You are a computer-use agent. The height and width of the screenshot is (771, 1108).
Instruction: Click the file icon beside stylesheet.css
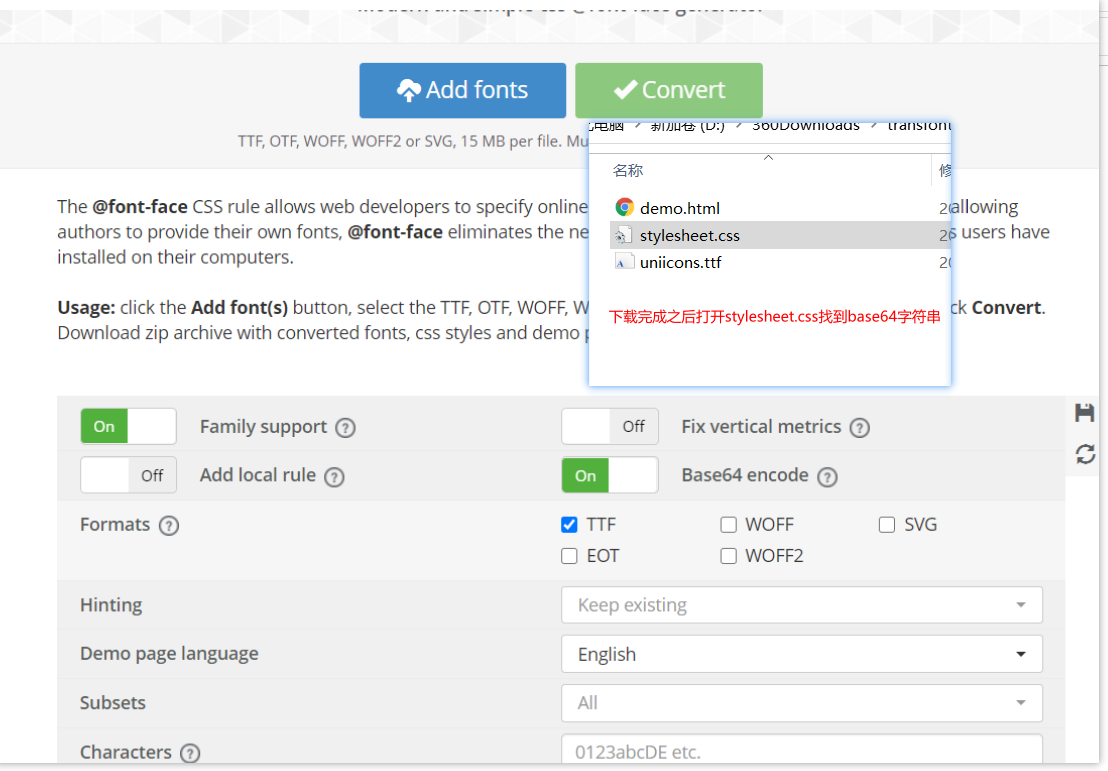(623, 235)
